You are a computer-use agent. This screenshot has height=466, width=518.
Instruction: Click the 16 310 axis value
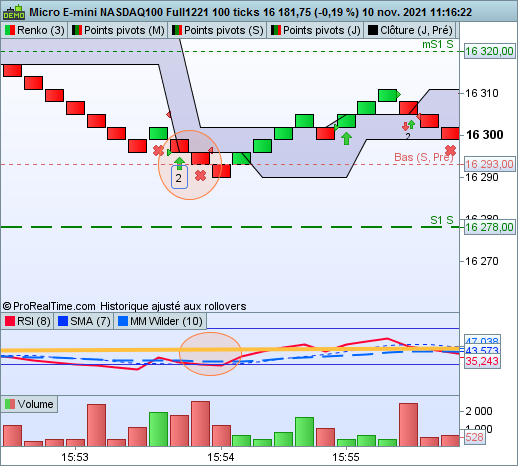(482, 93)
